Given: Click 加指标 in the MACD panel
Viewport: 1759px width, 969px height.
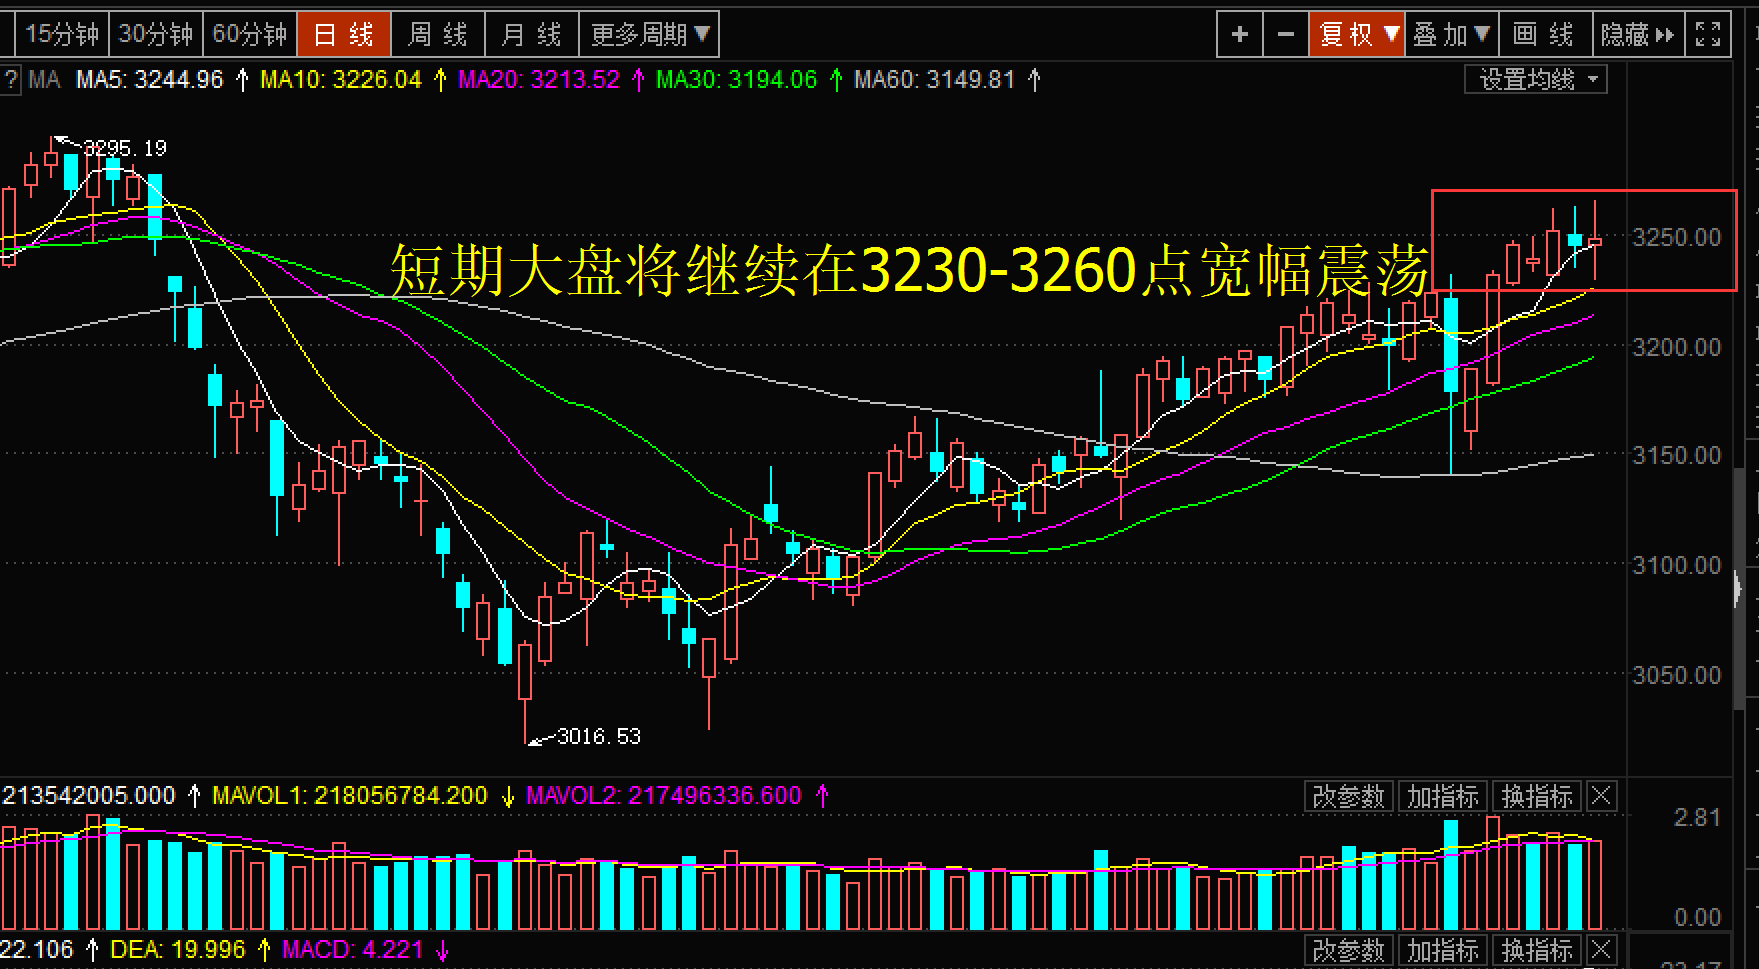Looking at the screenshot, I should 1443,950.
